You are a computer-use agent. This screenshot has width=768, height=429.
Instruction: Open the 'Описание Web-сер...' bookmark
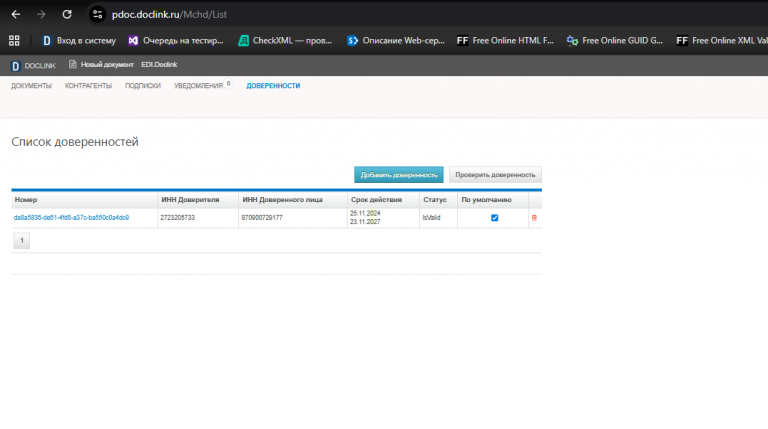click(396, 41)
